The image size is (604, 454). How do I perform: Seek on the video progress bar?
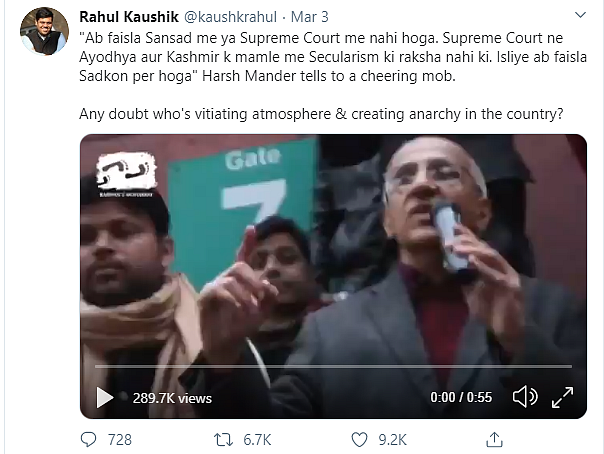point(334,367)
